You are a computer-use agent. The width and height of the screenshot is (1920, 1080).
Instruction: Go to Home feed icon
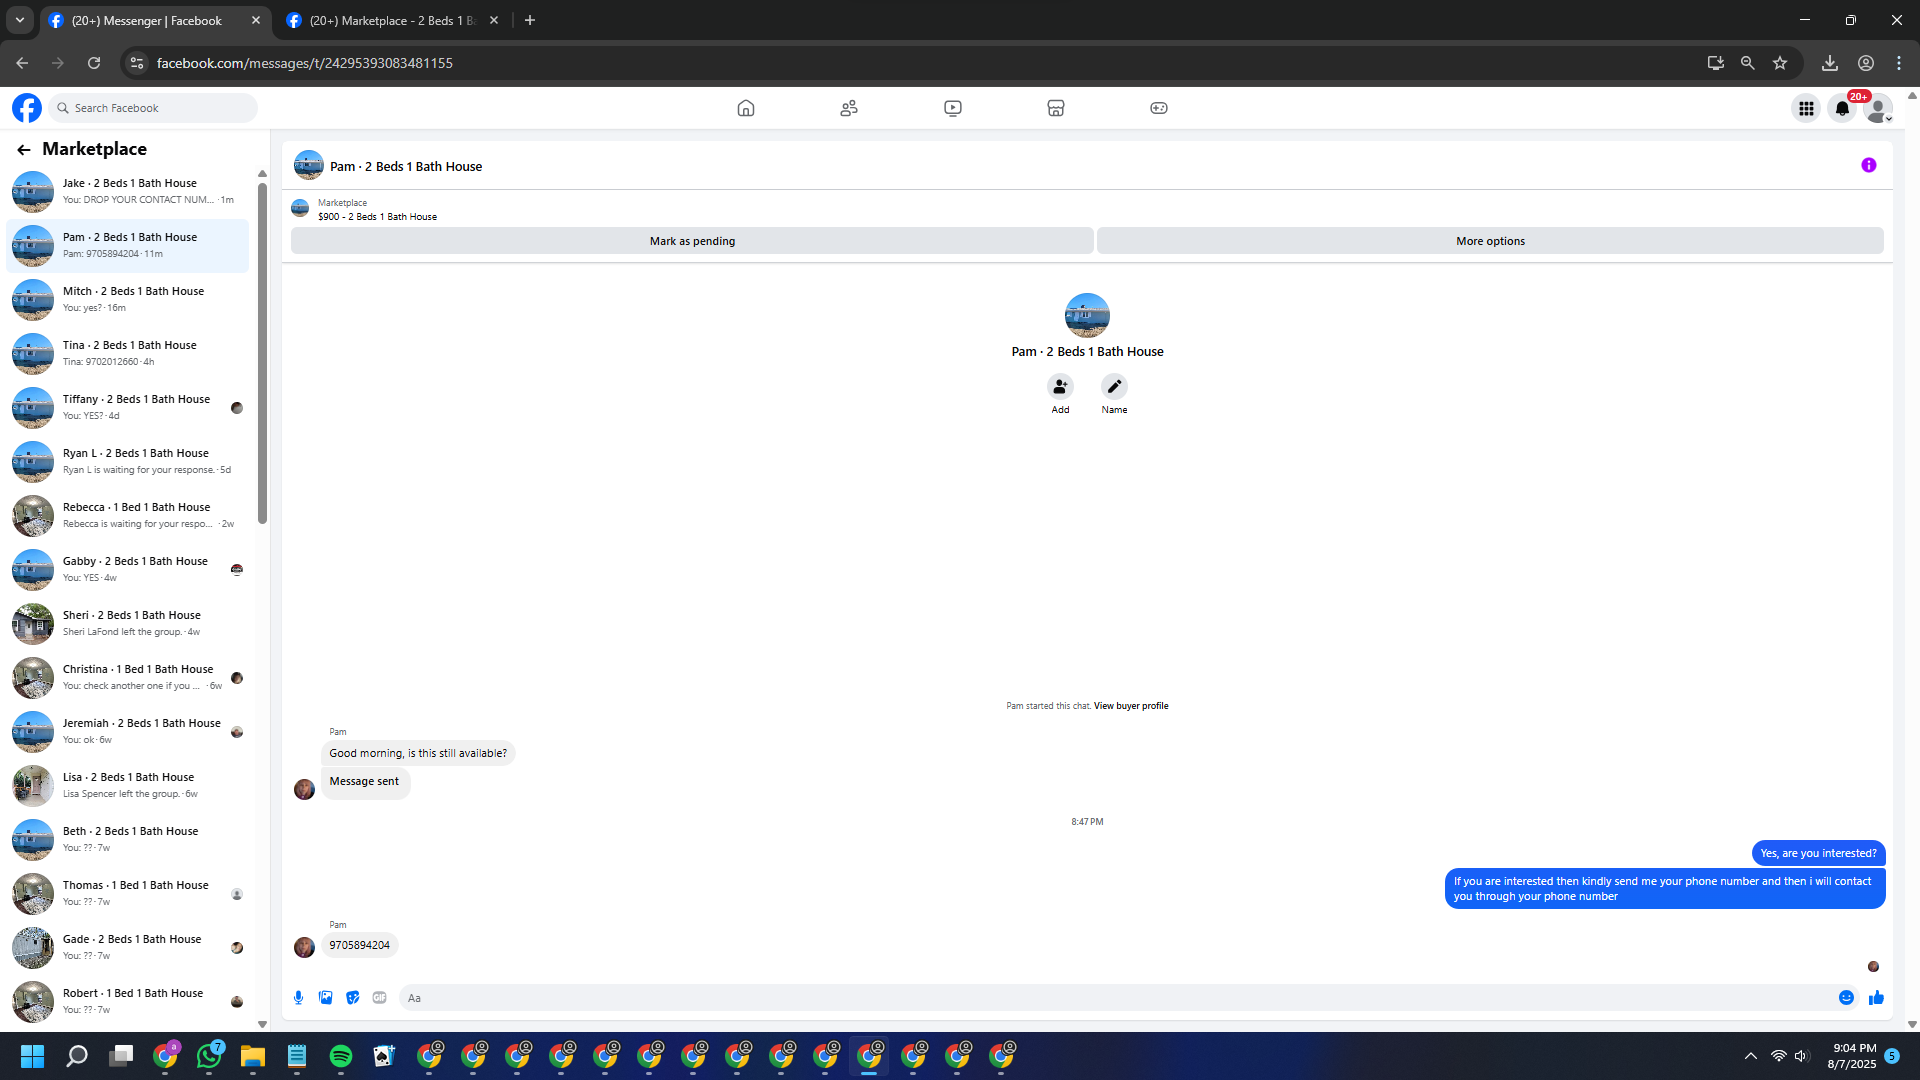[x=746, y=108]
